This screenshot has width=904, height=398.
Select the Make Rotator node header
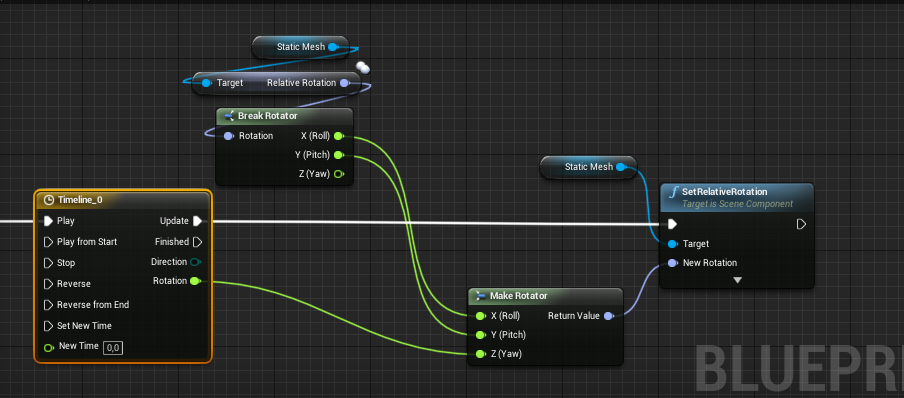pos(545,296)
